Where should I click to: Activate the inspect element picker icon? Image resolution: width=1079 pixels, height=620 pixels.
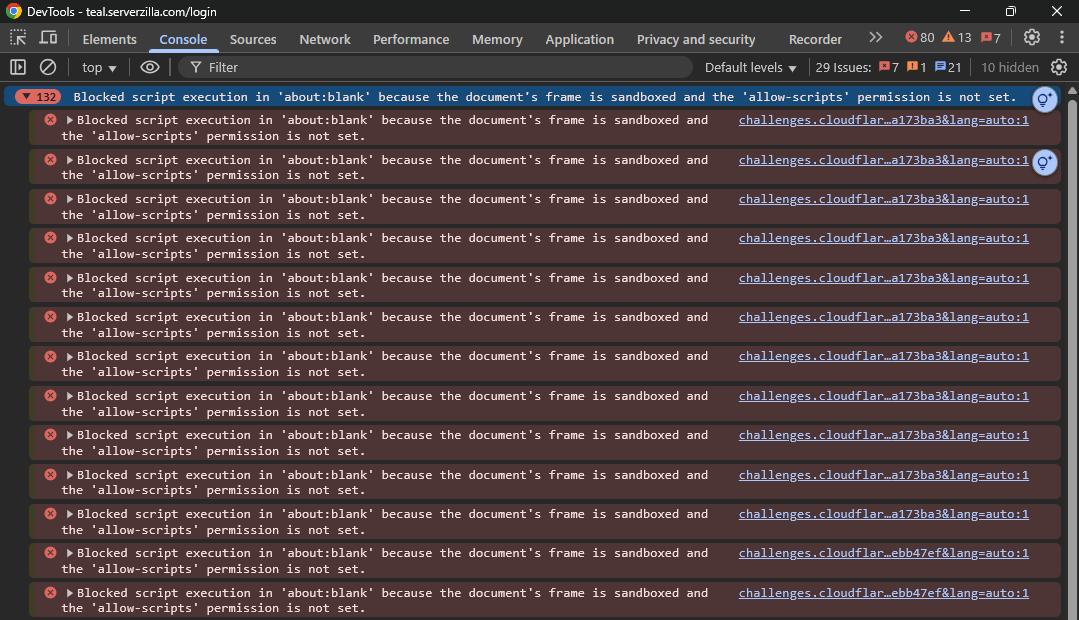point(18,39)
